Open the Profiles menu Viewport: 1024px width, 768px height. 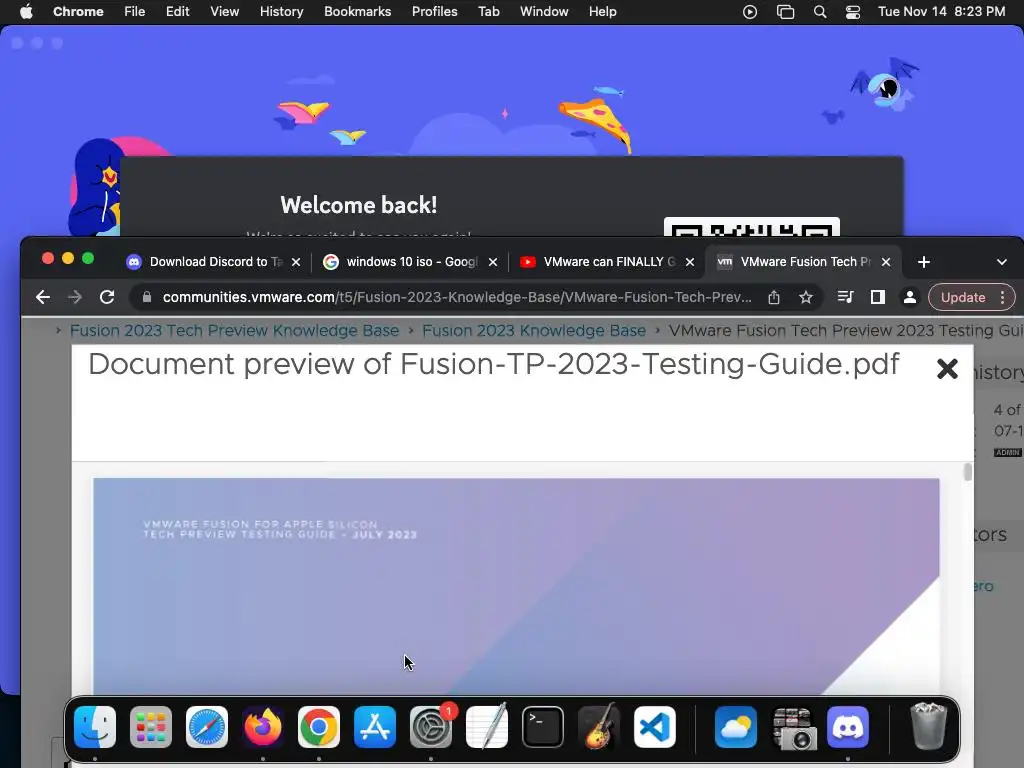pos(434,12)
